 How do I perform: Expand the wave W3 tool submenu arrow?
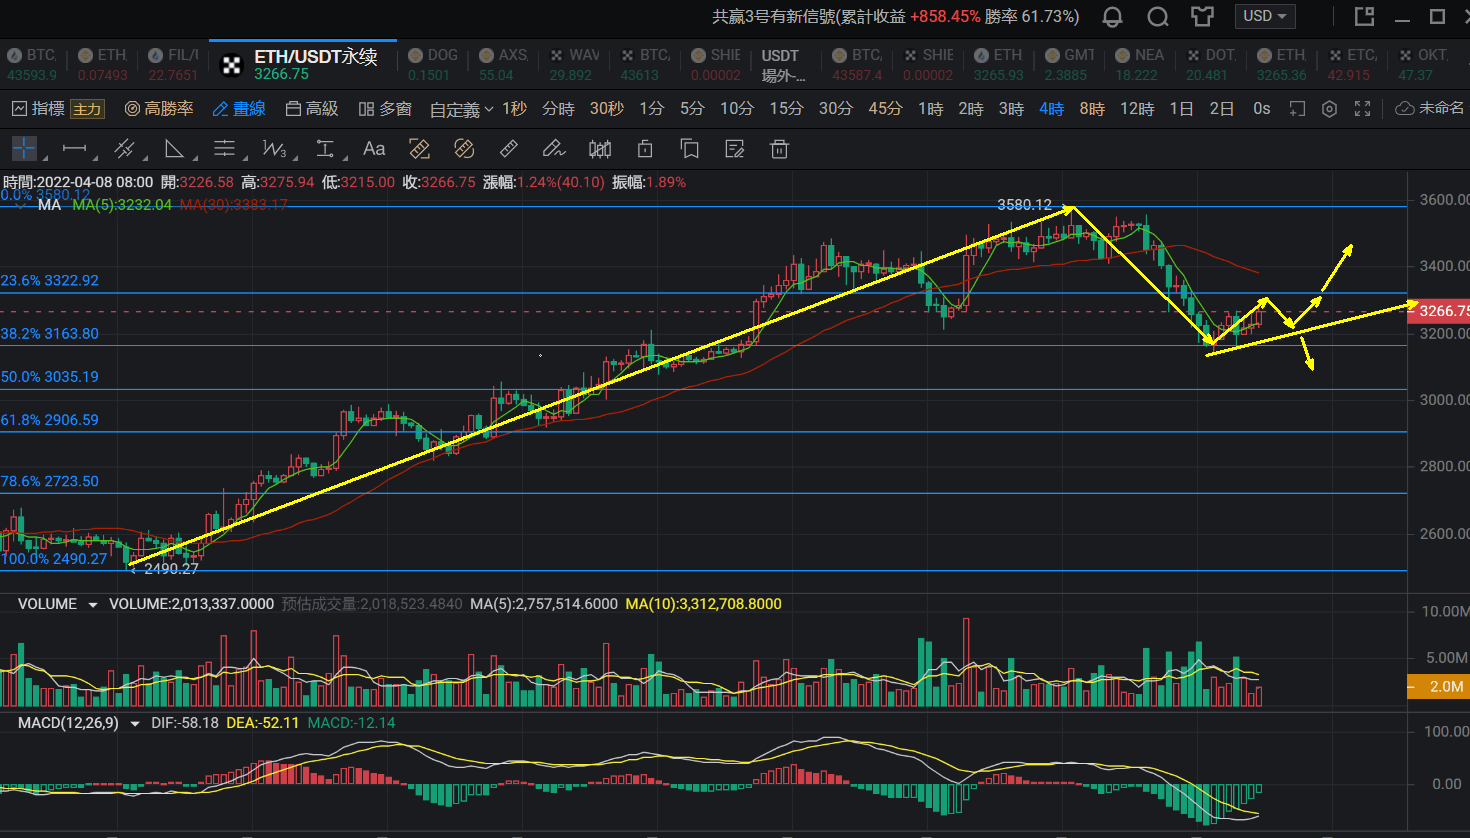pyautogui.click(x=295, y=158)
